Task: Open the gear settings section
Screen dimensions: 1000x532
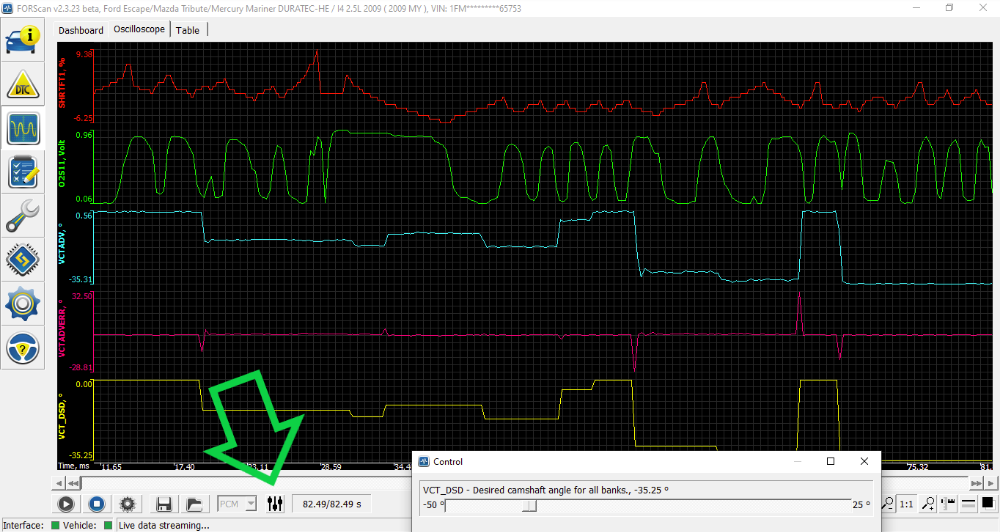Action: 23,303
